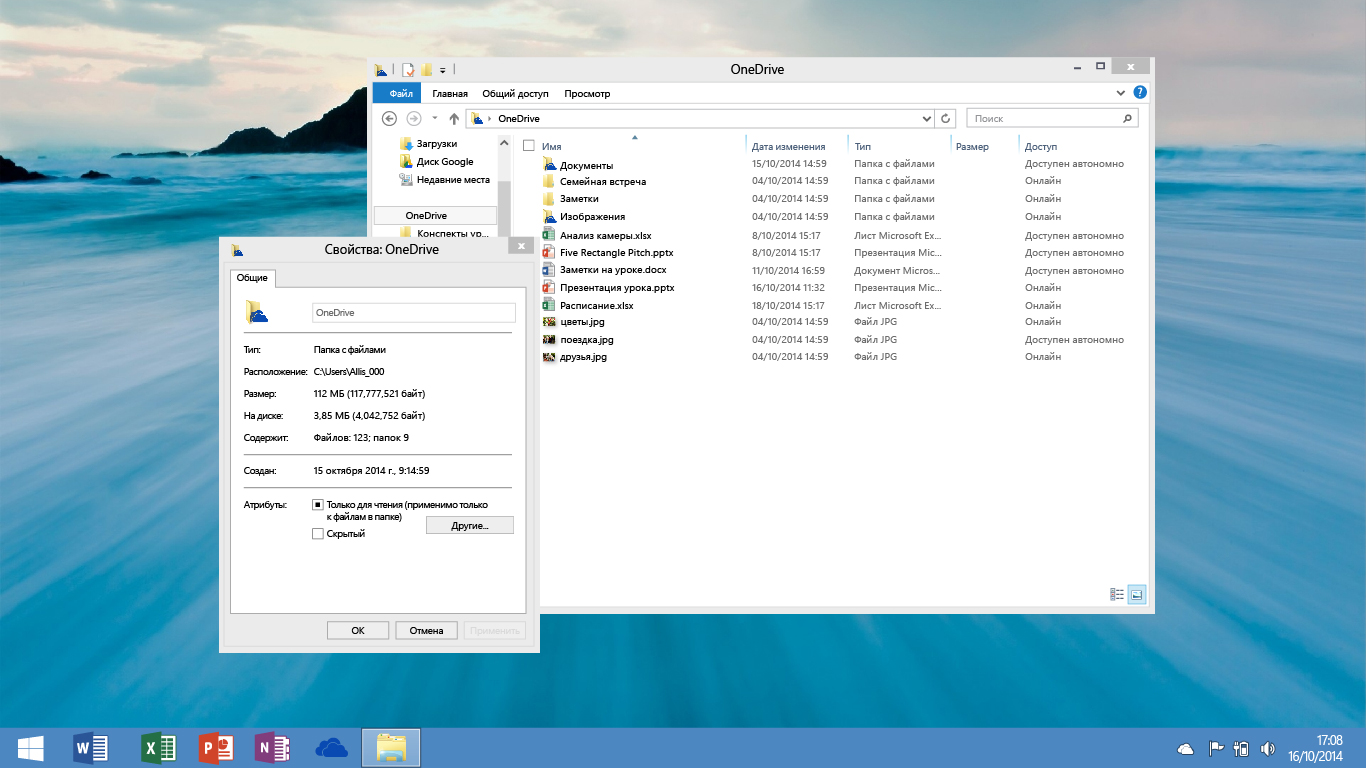
Task: Expand the address bar history dropdown
Action: [927, 118]
